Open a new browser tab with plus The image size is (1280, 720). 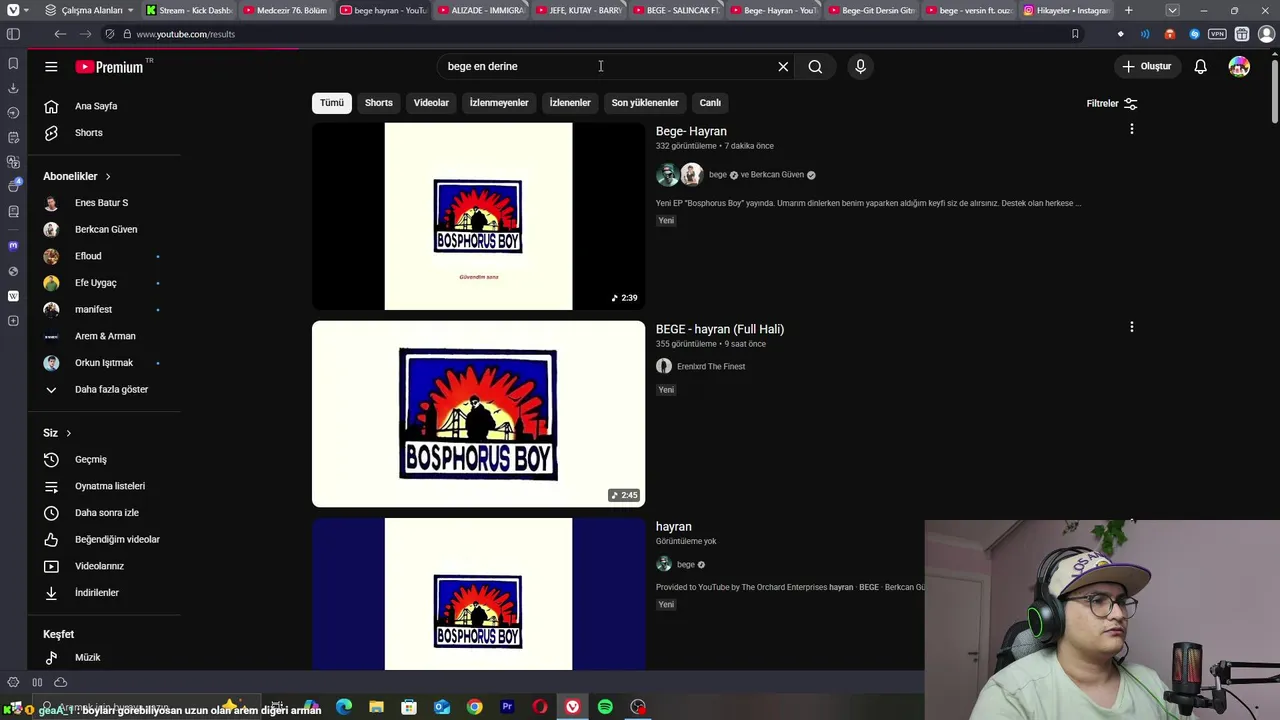1128,10
